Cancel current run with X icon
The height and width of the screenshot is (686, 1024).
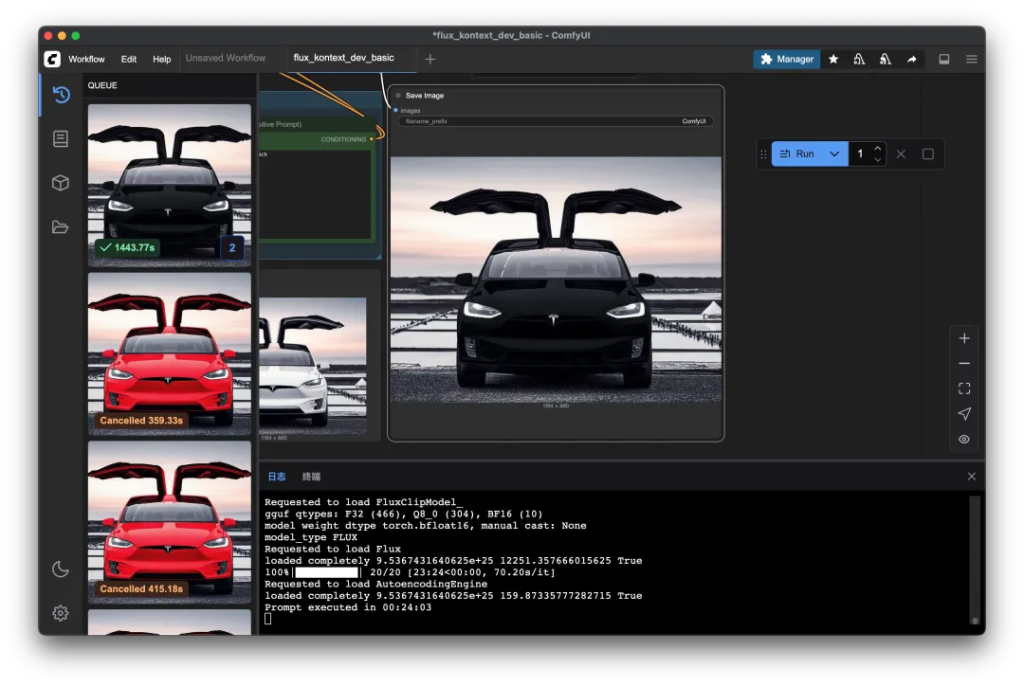coord(901,154)
